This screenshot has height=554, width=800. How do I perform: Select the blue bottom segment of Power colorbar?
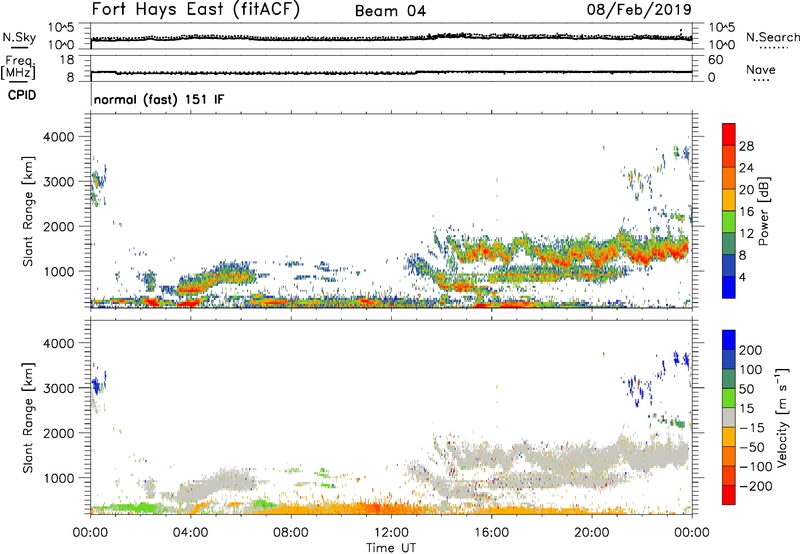(x=729, y=288)
